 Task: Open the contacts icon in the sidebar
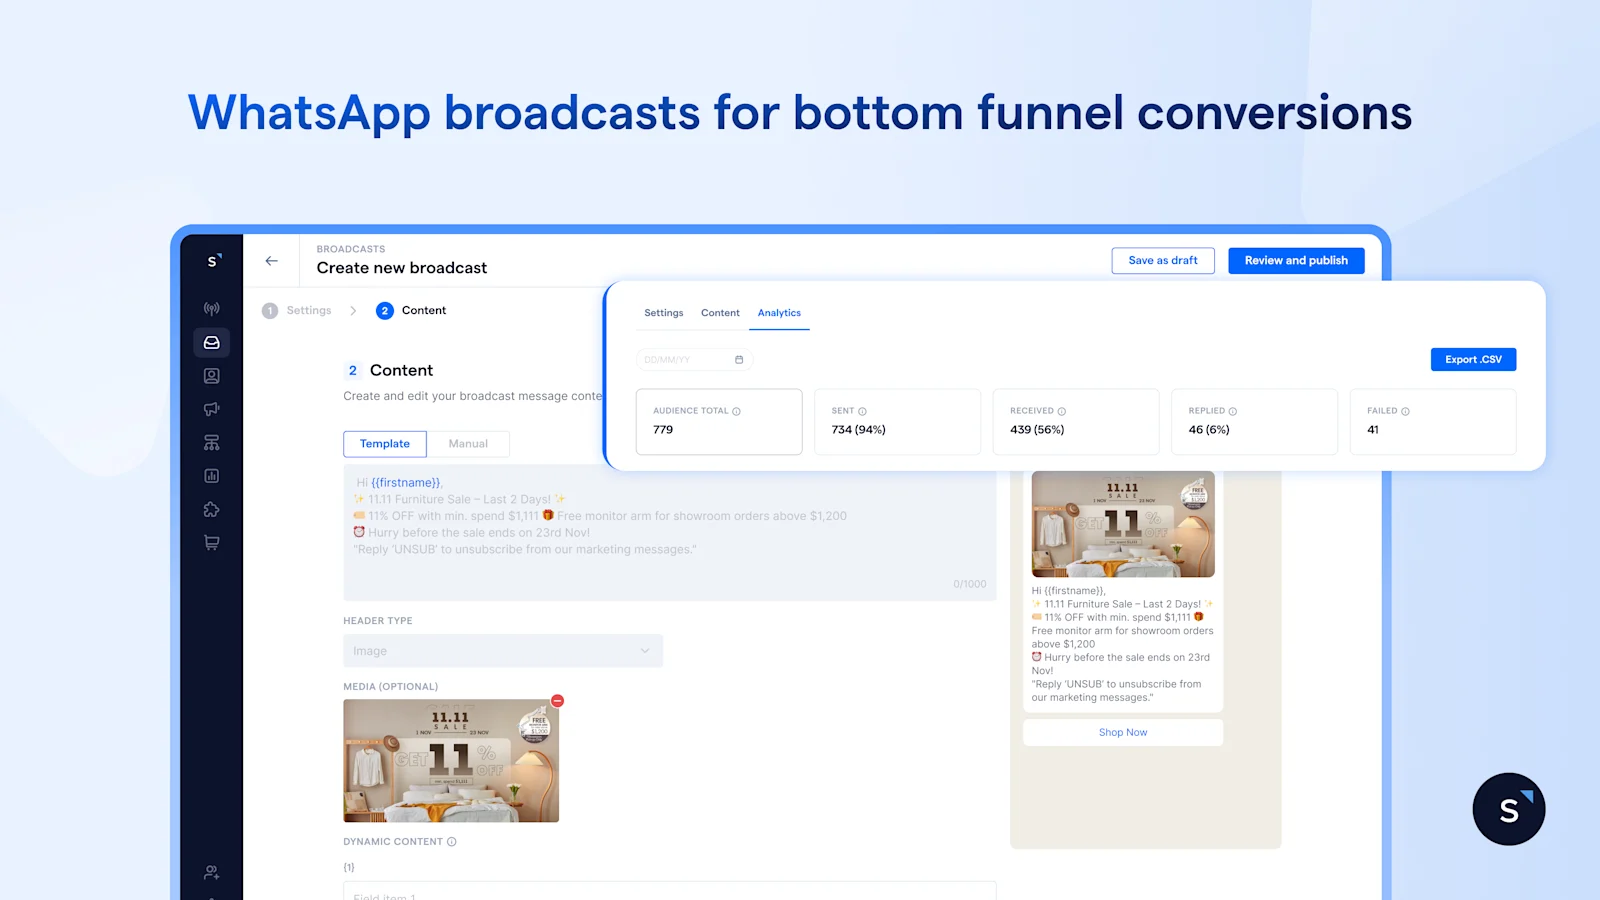(211, 375)
